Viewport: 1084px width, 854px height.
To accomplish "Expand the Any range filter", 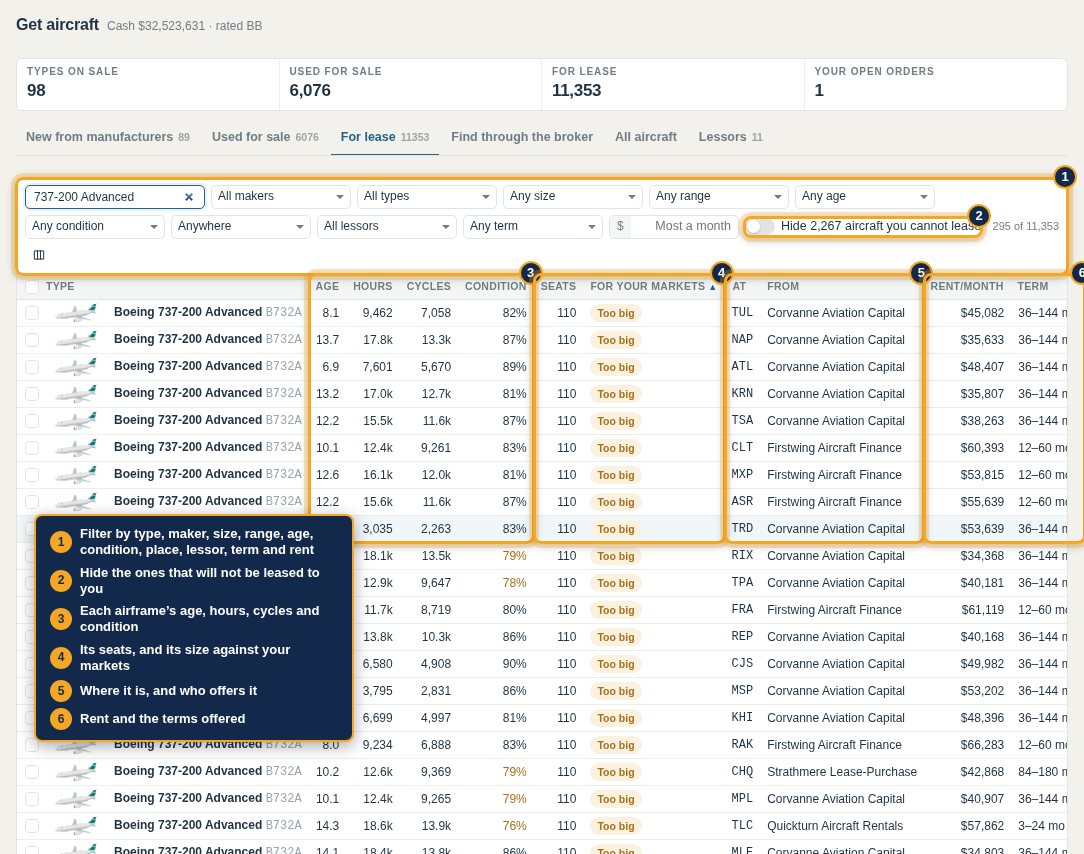I will click(718, 196).
